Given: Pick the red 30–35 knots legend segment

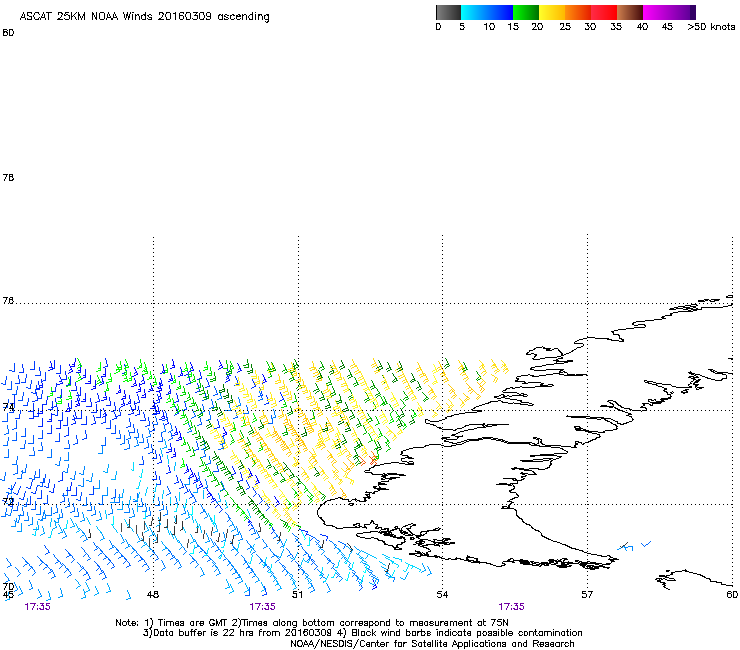Looking at the screenshot, I should [604, 12].
